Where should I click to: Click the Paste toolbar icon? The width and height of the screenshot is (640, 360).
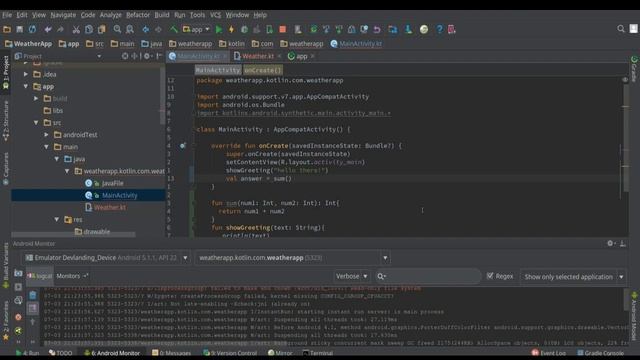coord(101,29)
